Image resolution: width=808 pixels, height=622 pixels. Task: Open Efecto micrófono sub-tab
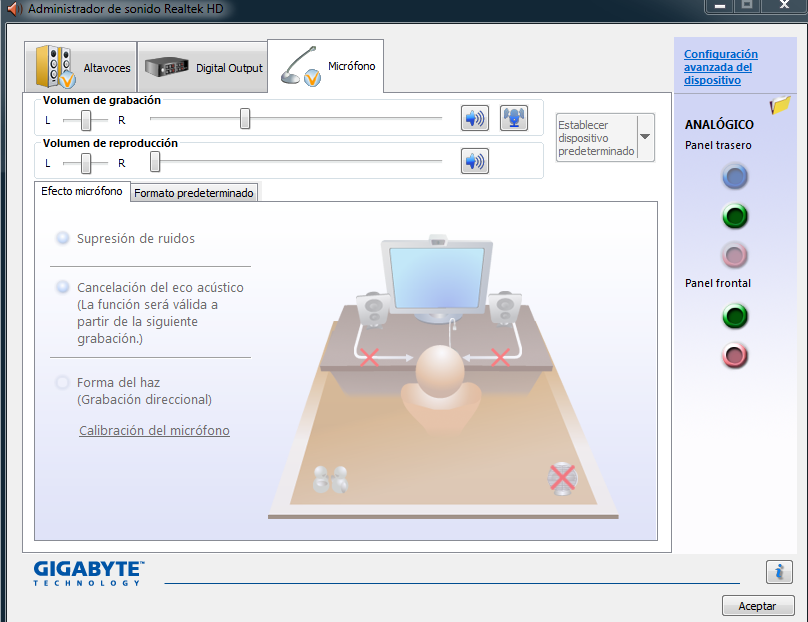click(x=82, y=191)
